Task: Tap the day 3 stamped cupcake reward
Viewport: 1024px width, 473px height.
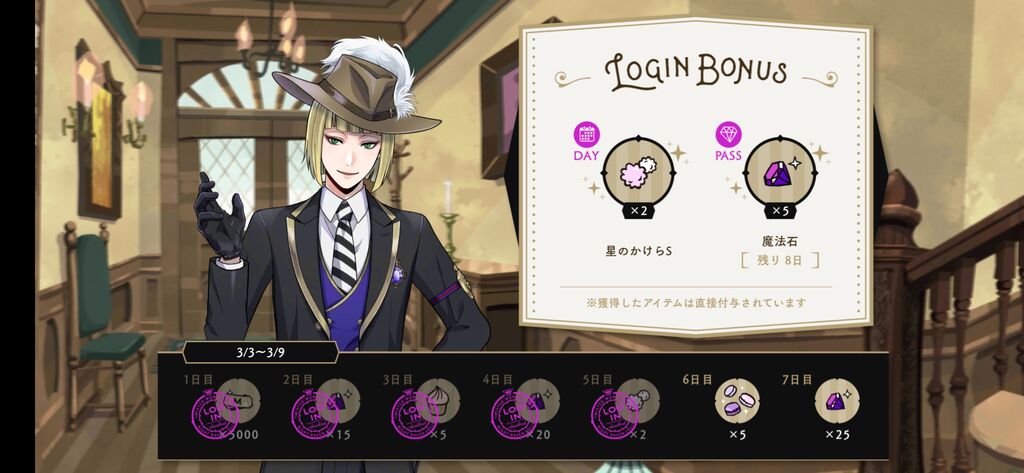Action: point(425,408)
